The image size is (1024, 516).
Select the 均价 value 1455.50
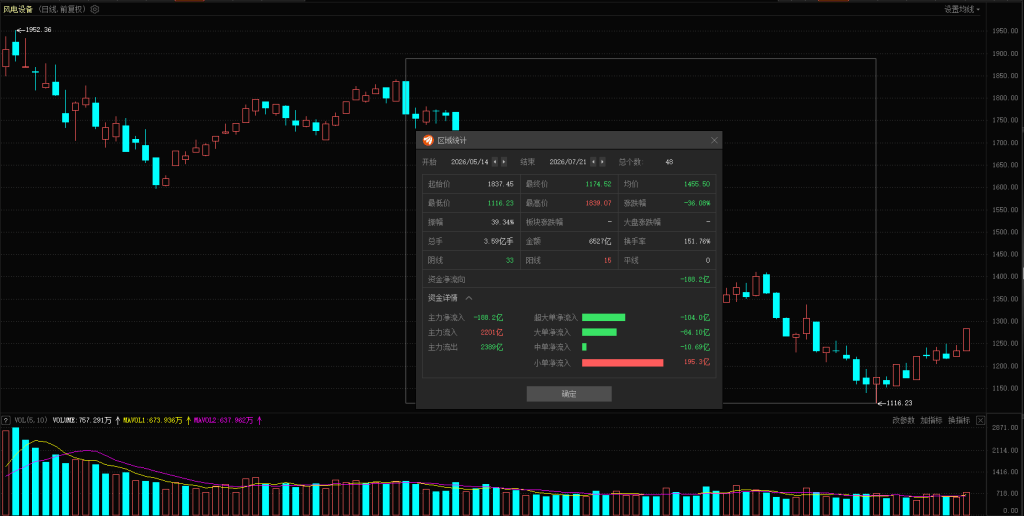click(697, 185)
